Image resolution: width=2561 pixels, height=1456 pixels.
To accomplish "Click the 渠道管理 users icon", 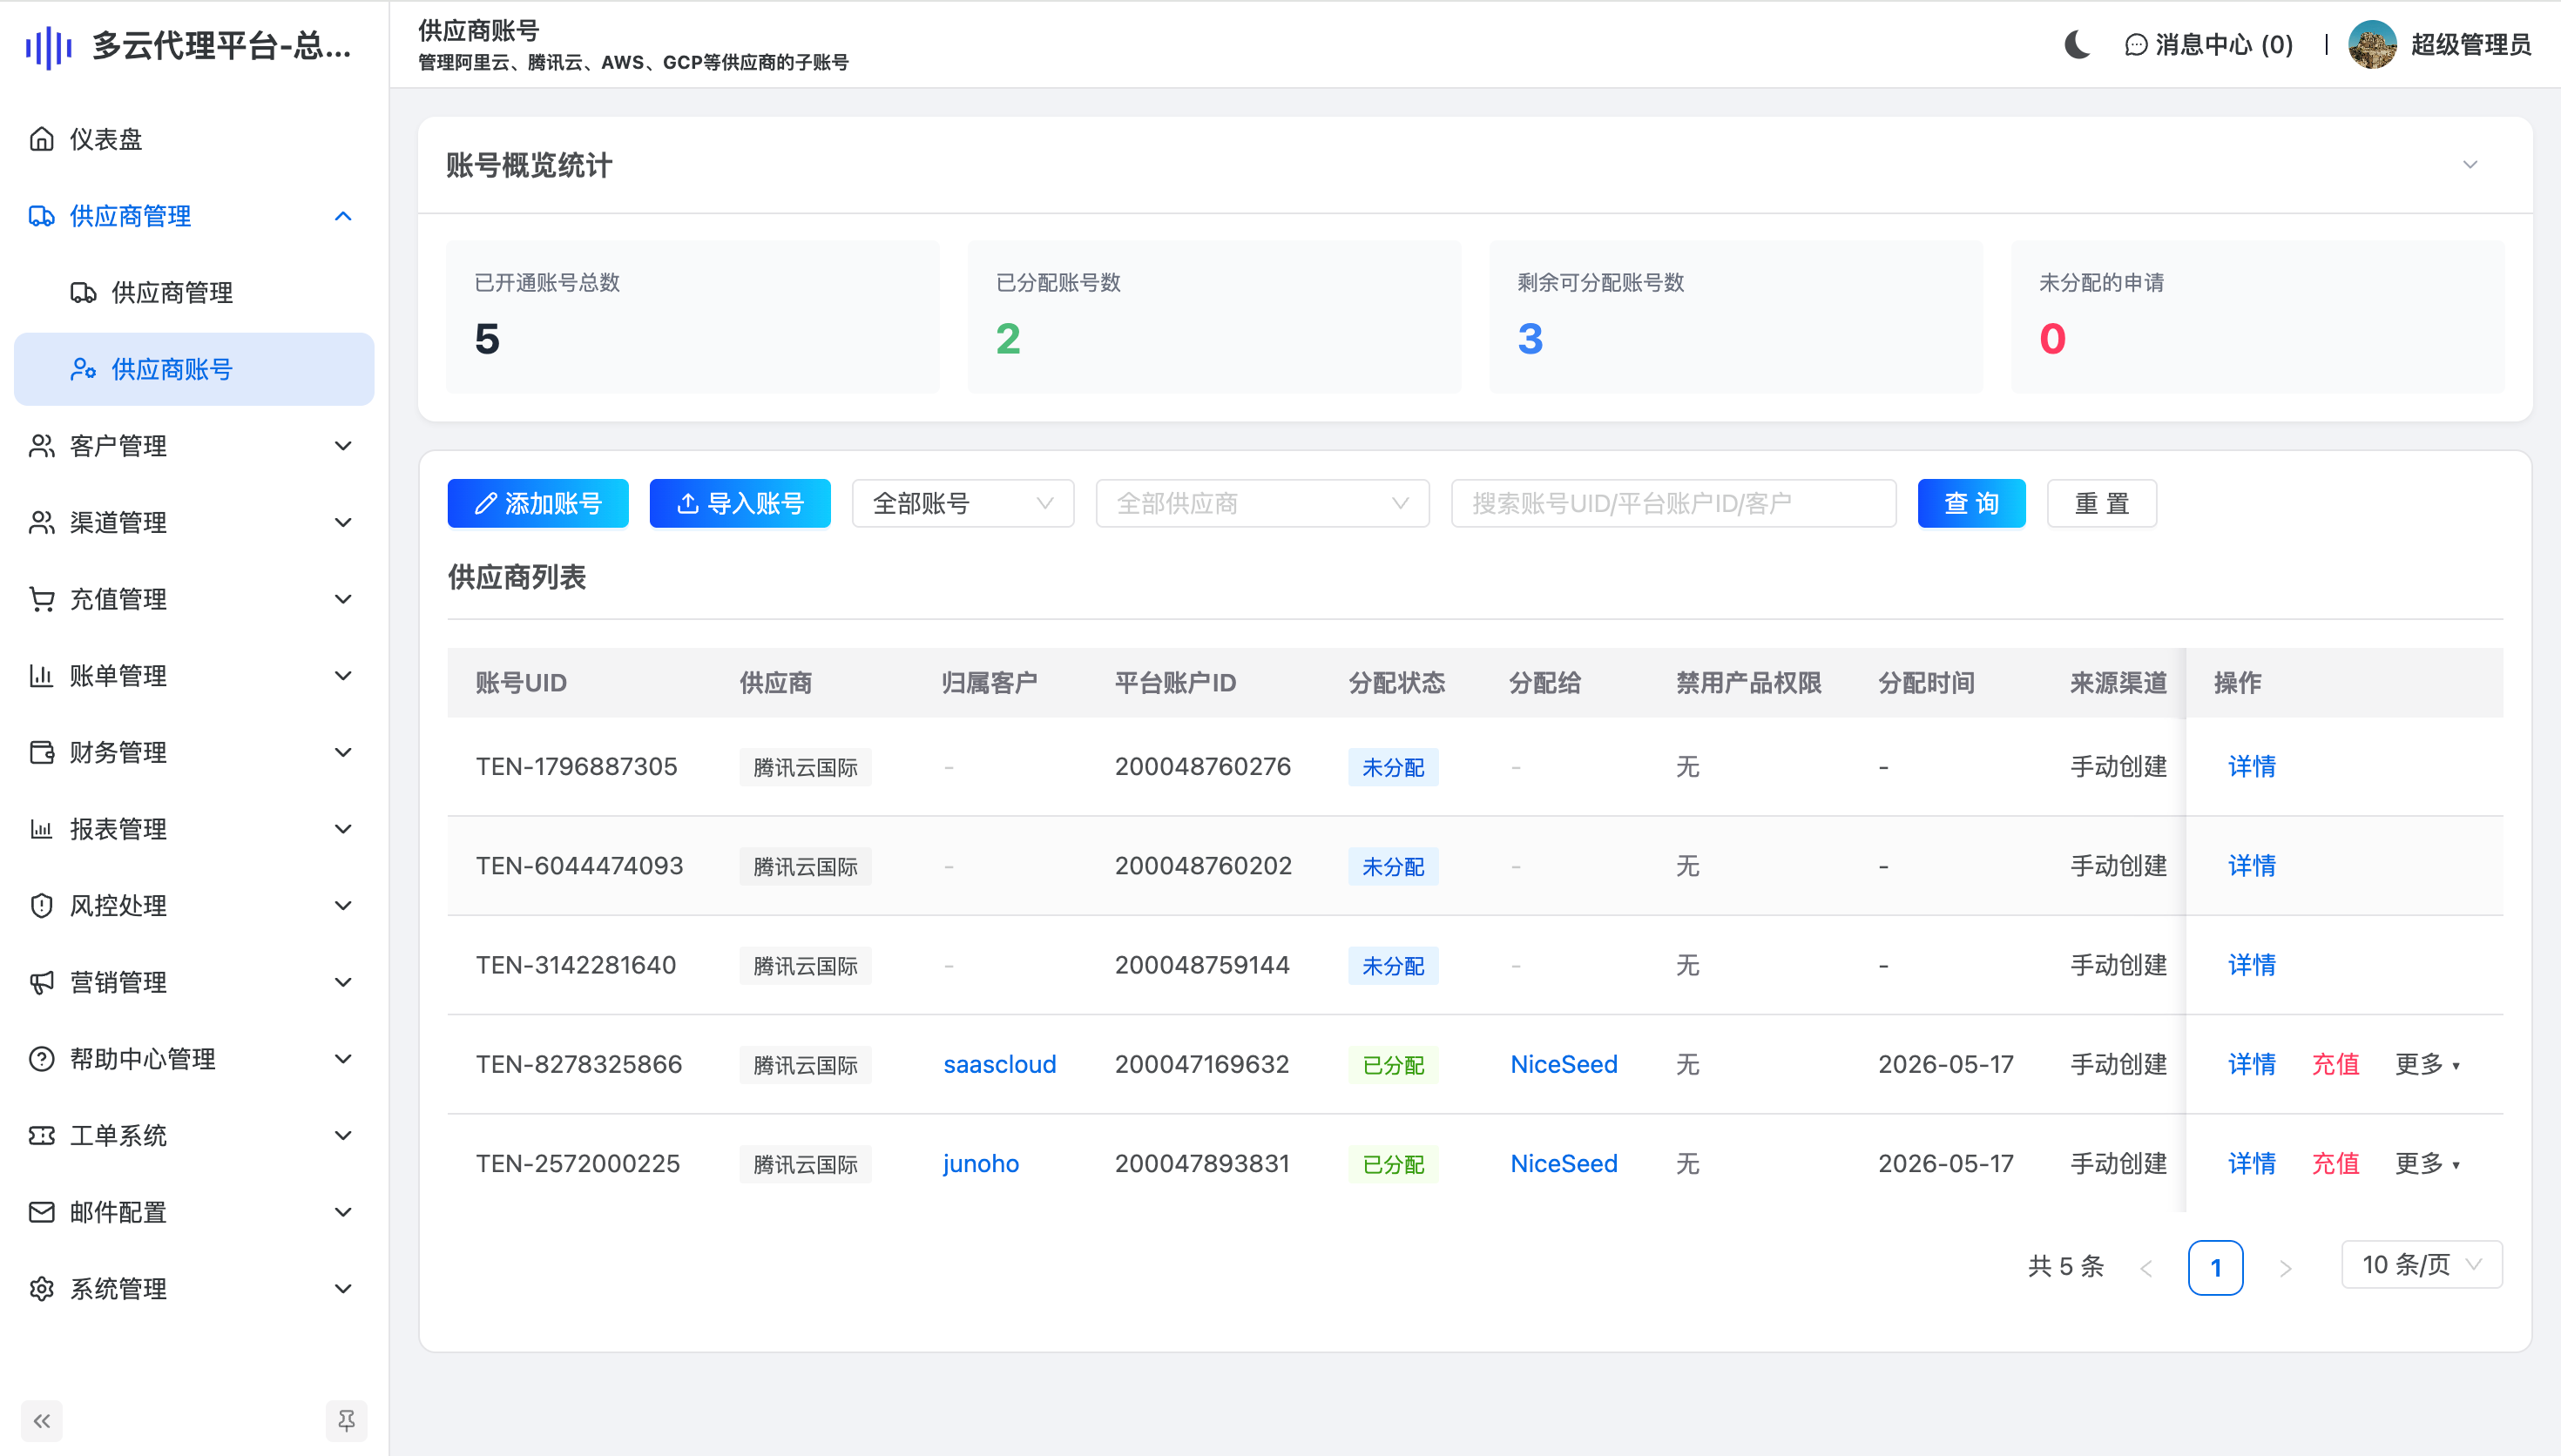I will (42, 522).
